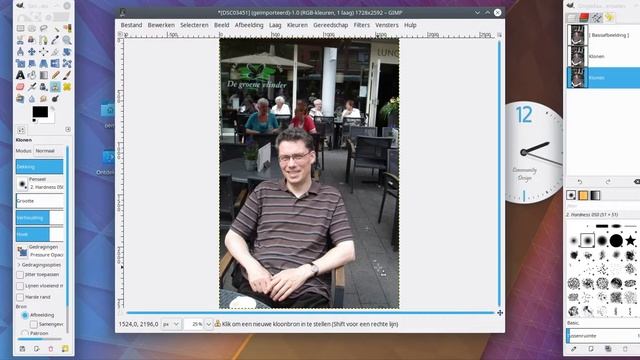Click the canvas navigation icon bottom-right
Image resolution: width=640 pixels, height=360 pixels.
click(x=500, y=313)
